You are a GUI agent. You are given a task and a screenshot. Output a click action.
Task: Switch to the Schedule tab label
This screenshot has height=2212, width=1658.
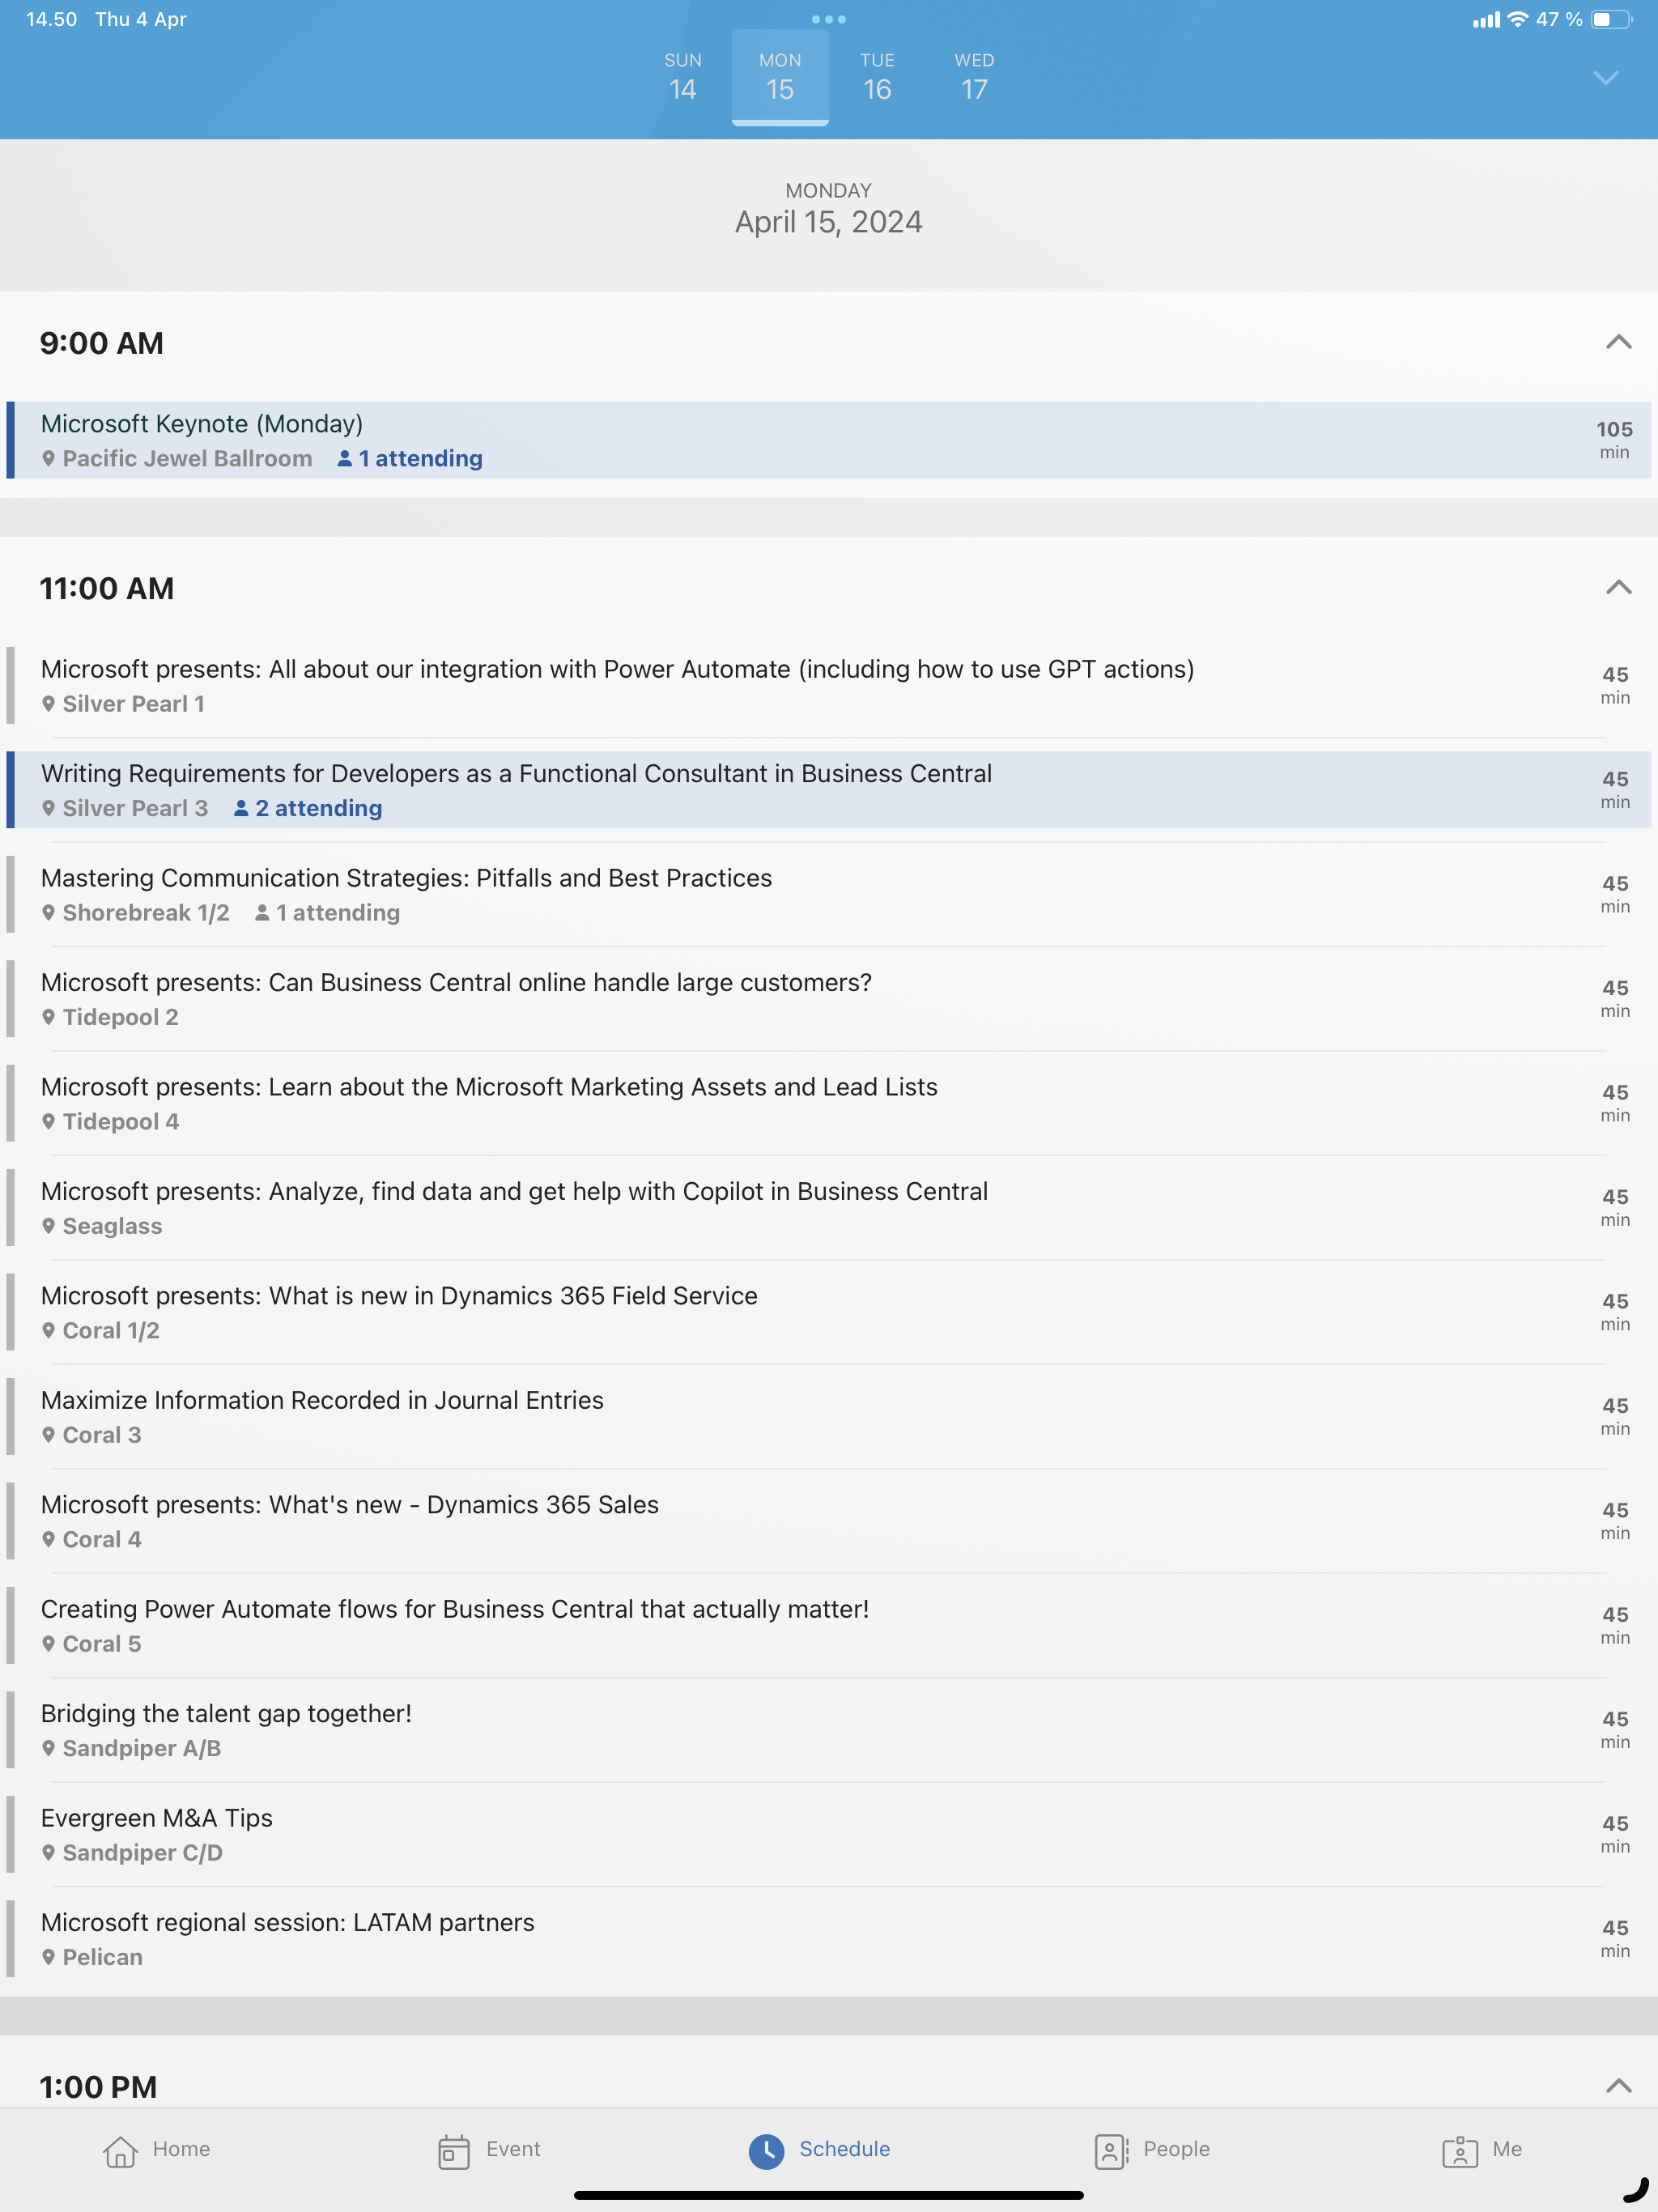pyautogui.click(x=844, y=2149)
